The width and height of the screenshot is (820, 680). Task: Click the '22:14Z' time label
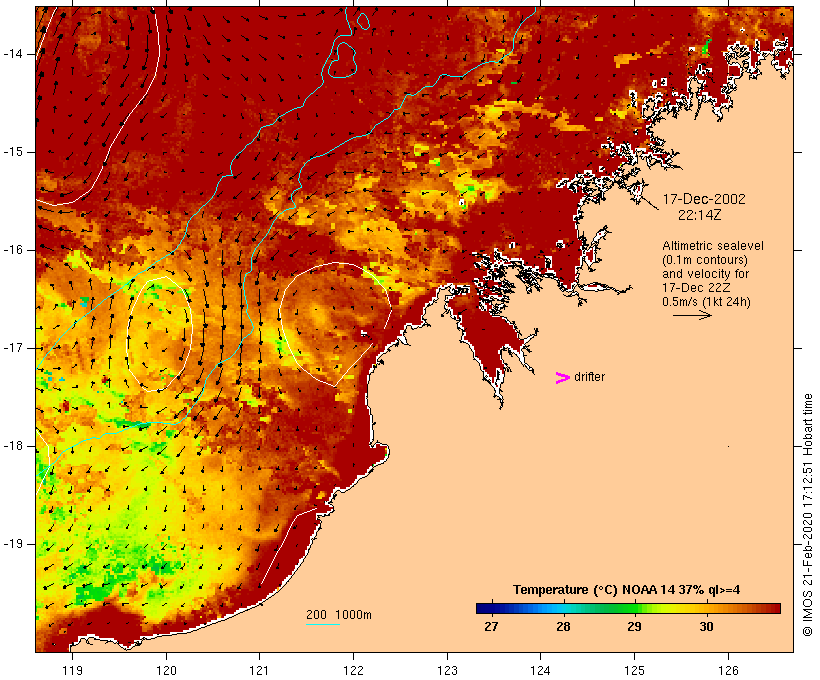click(700, 215)
